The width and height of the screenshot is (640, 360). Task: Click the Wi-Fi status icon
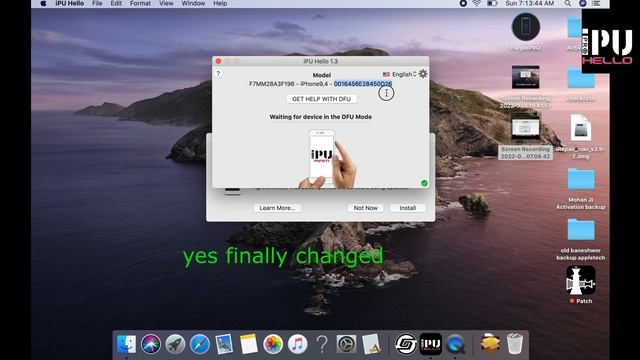476,3
